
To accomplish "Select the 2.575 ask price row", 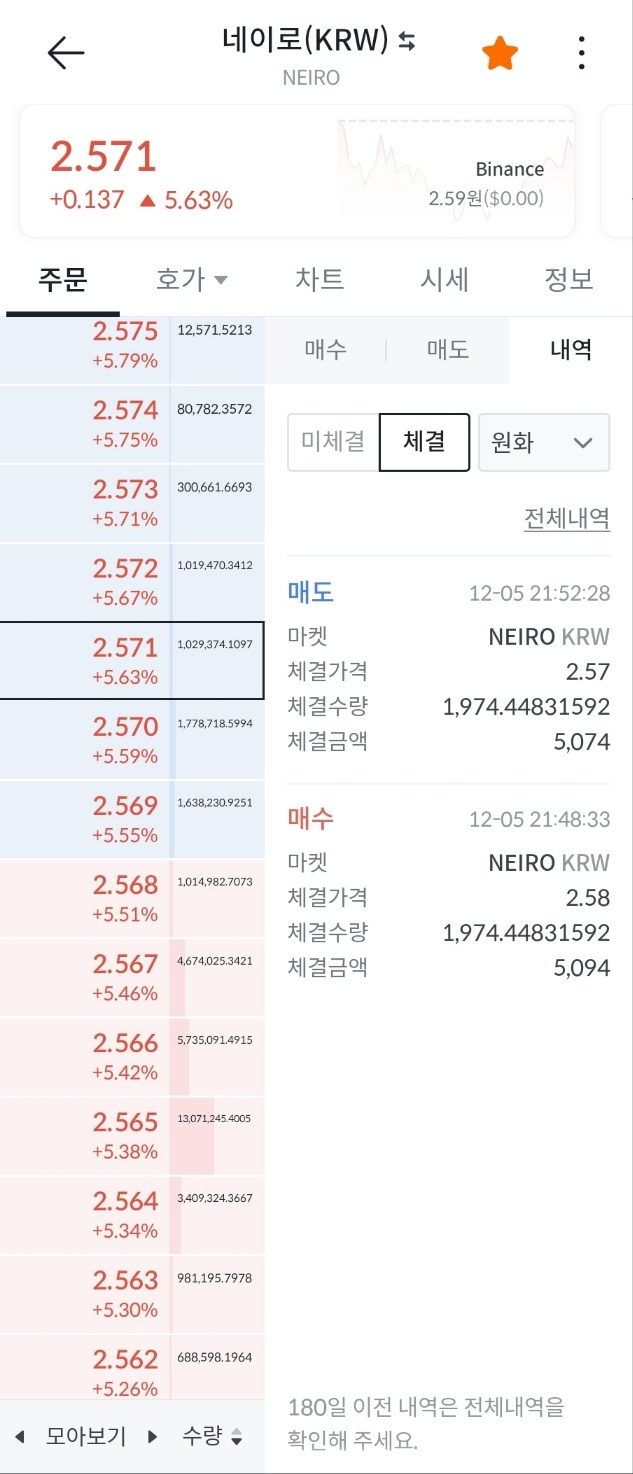I will (x=132, y=346).
